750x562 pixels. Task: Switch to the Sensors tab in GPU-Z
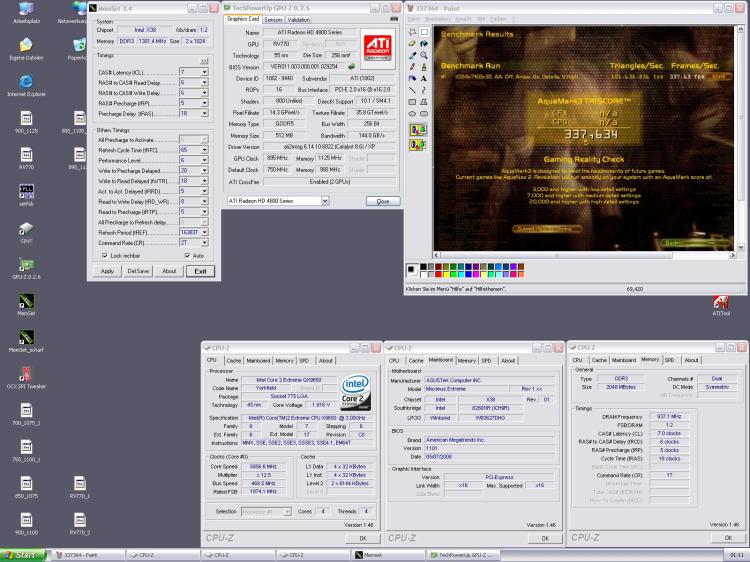[x=273, y=19]
